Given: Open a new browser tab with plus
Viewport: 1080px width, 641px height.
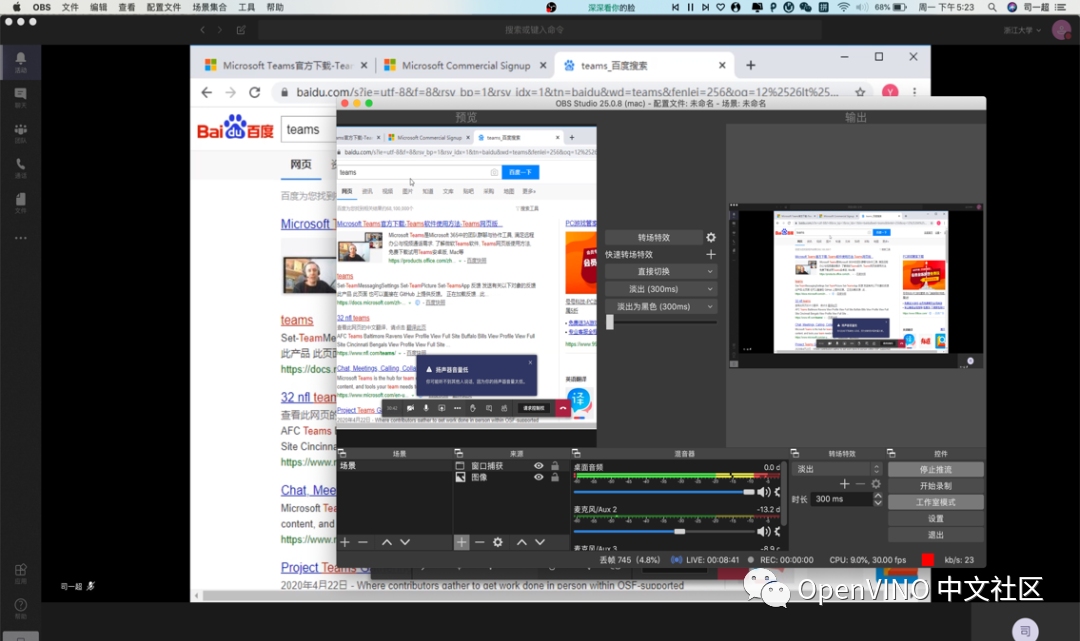Looking at the screenshot, I should 751,65.
